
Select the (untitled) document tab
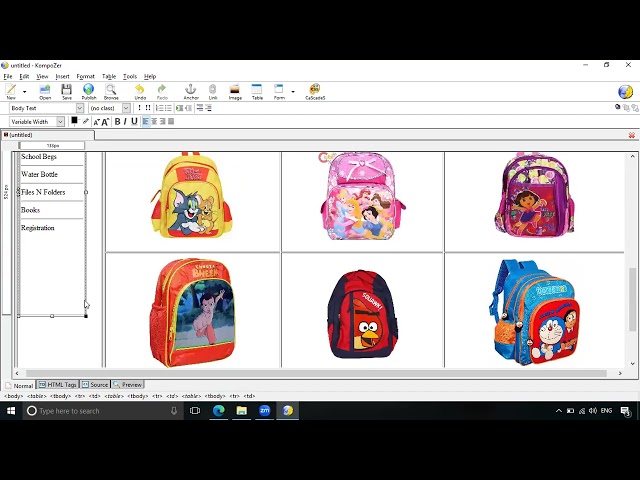click(x=48, y=135)
